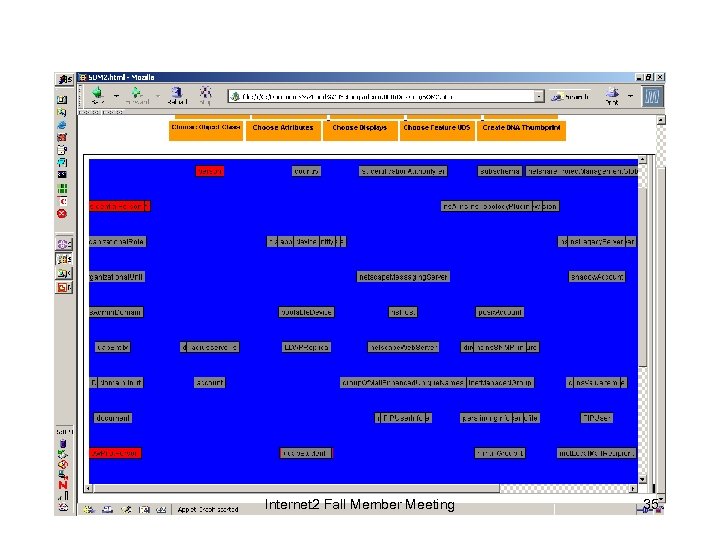Click the top icon in left sidebar
The height and width of the screenshot is (540, 720).
[x=62, y=100]
